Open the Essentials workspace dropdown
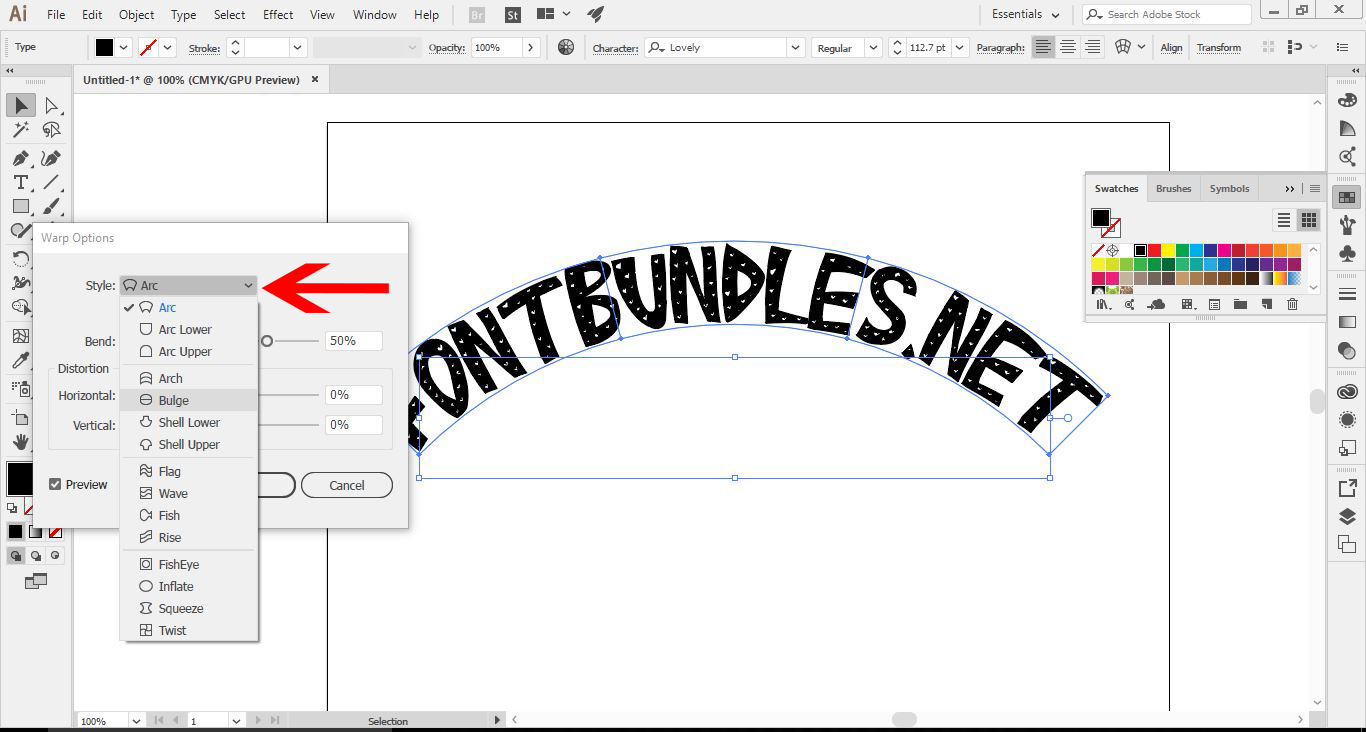 (x=1025, y=15)
